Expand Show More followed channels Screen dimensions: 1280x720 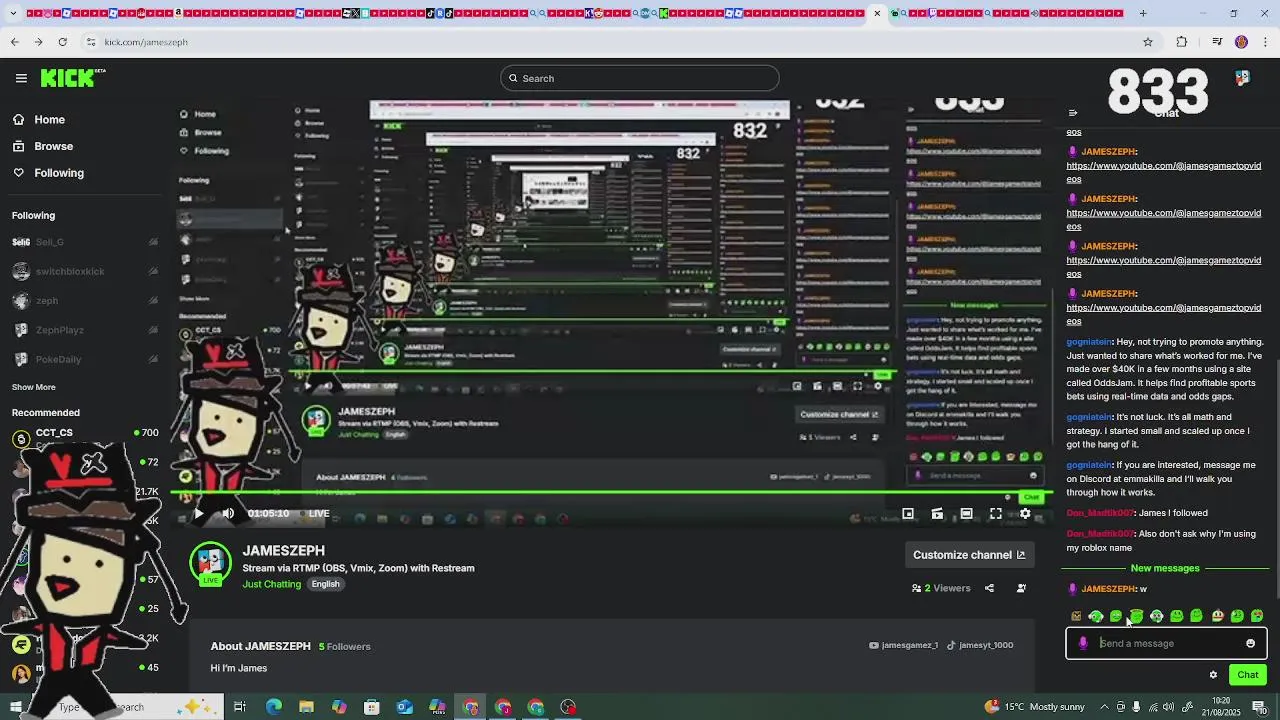[x=34, y=387]
